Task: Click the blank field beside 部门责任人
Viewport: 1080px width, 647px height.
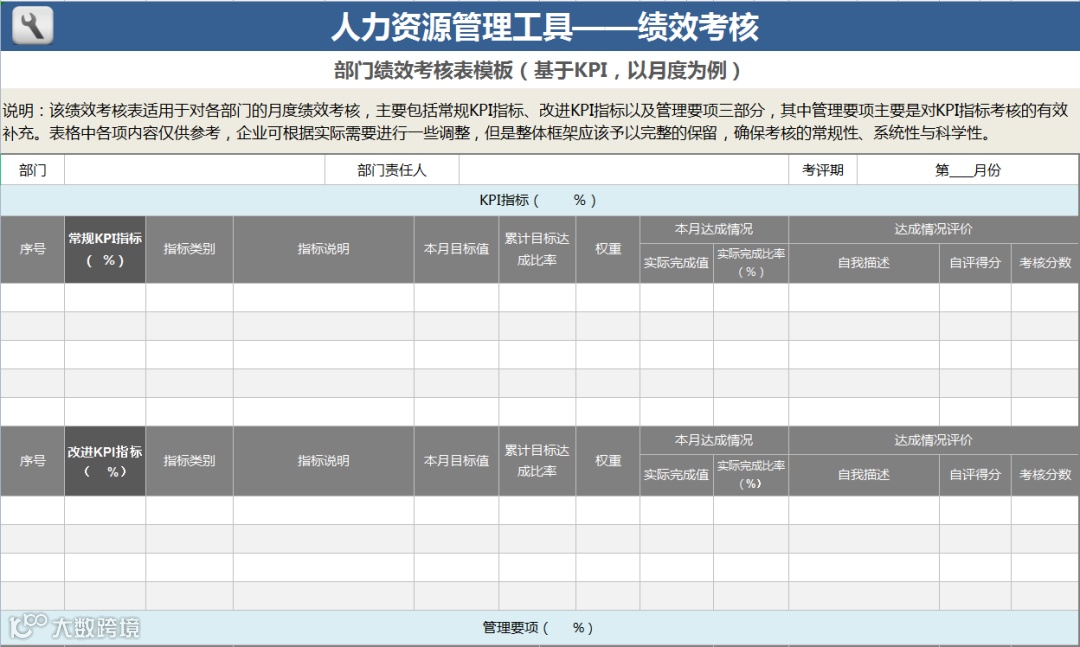Action: point(624,170)
